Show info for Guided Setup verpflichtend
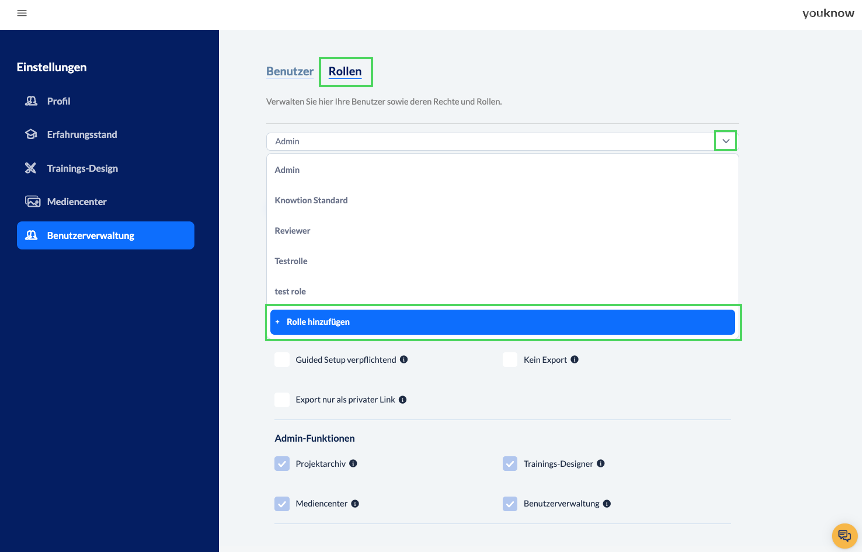Viewport: 862px width, 552px height. (404, 360)
